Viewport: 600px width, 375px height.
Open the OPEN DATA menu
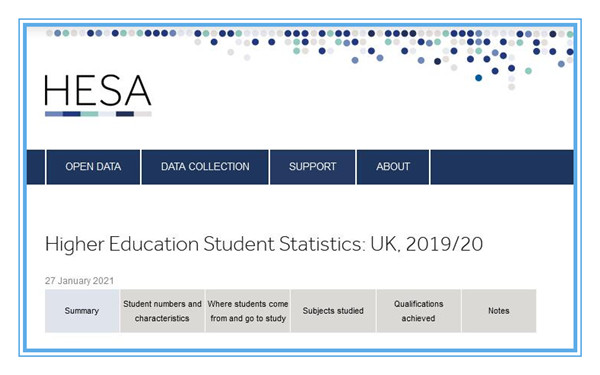[x=93, y=167]
